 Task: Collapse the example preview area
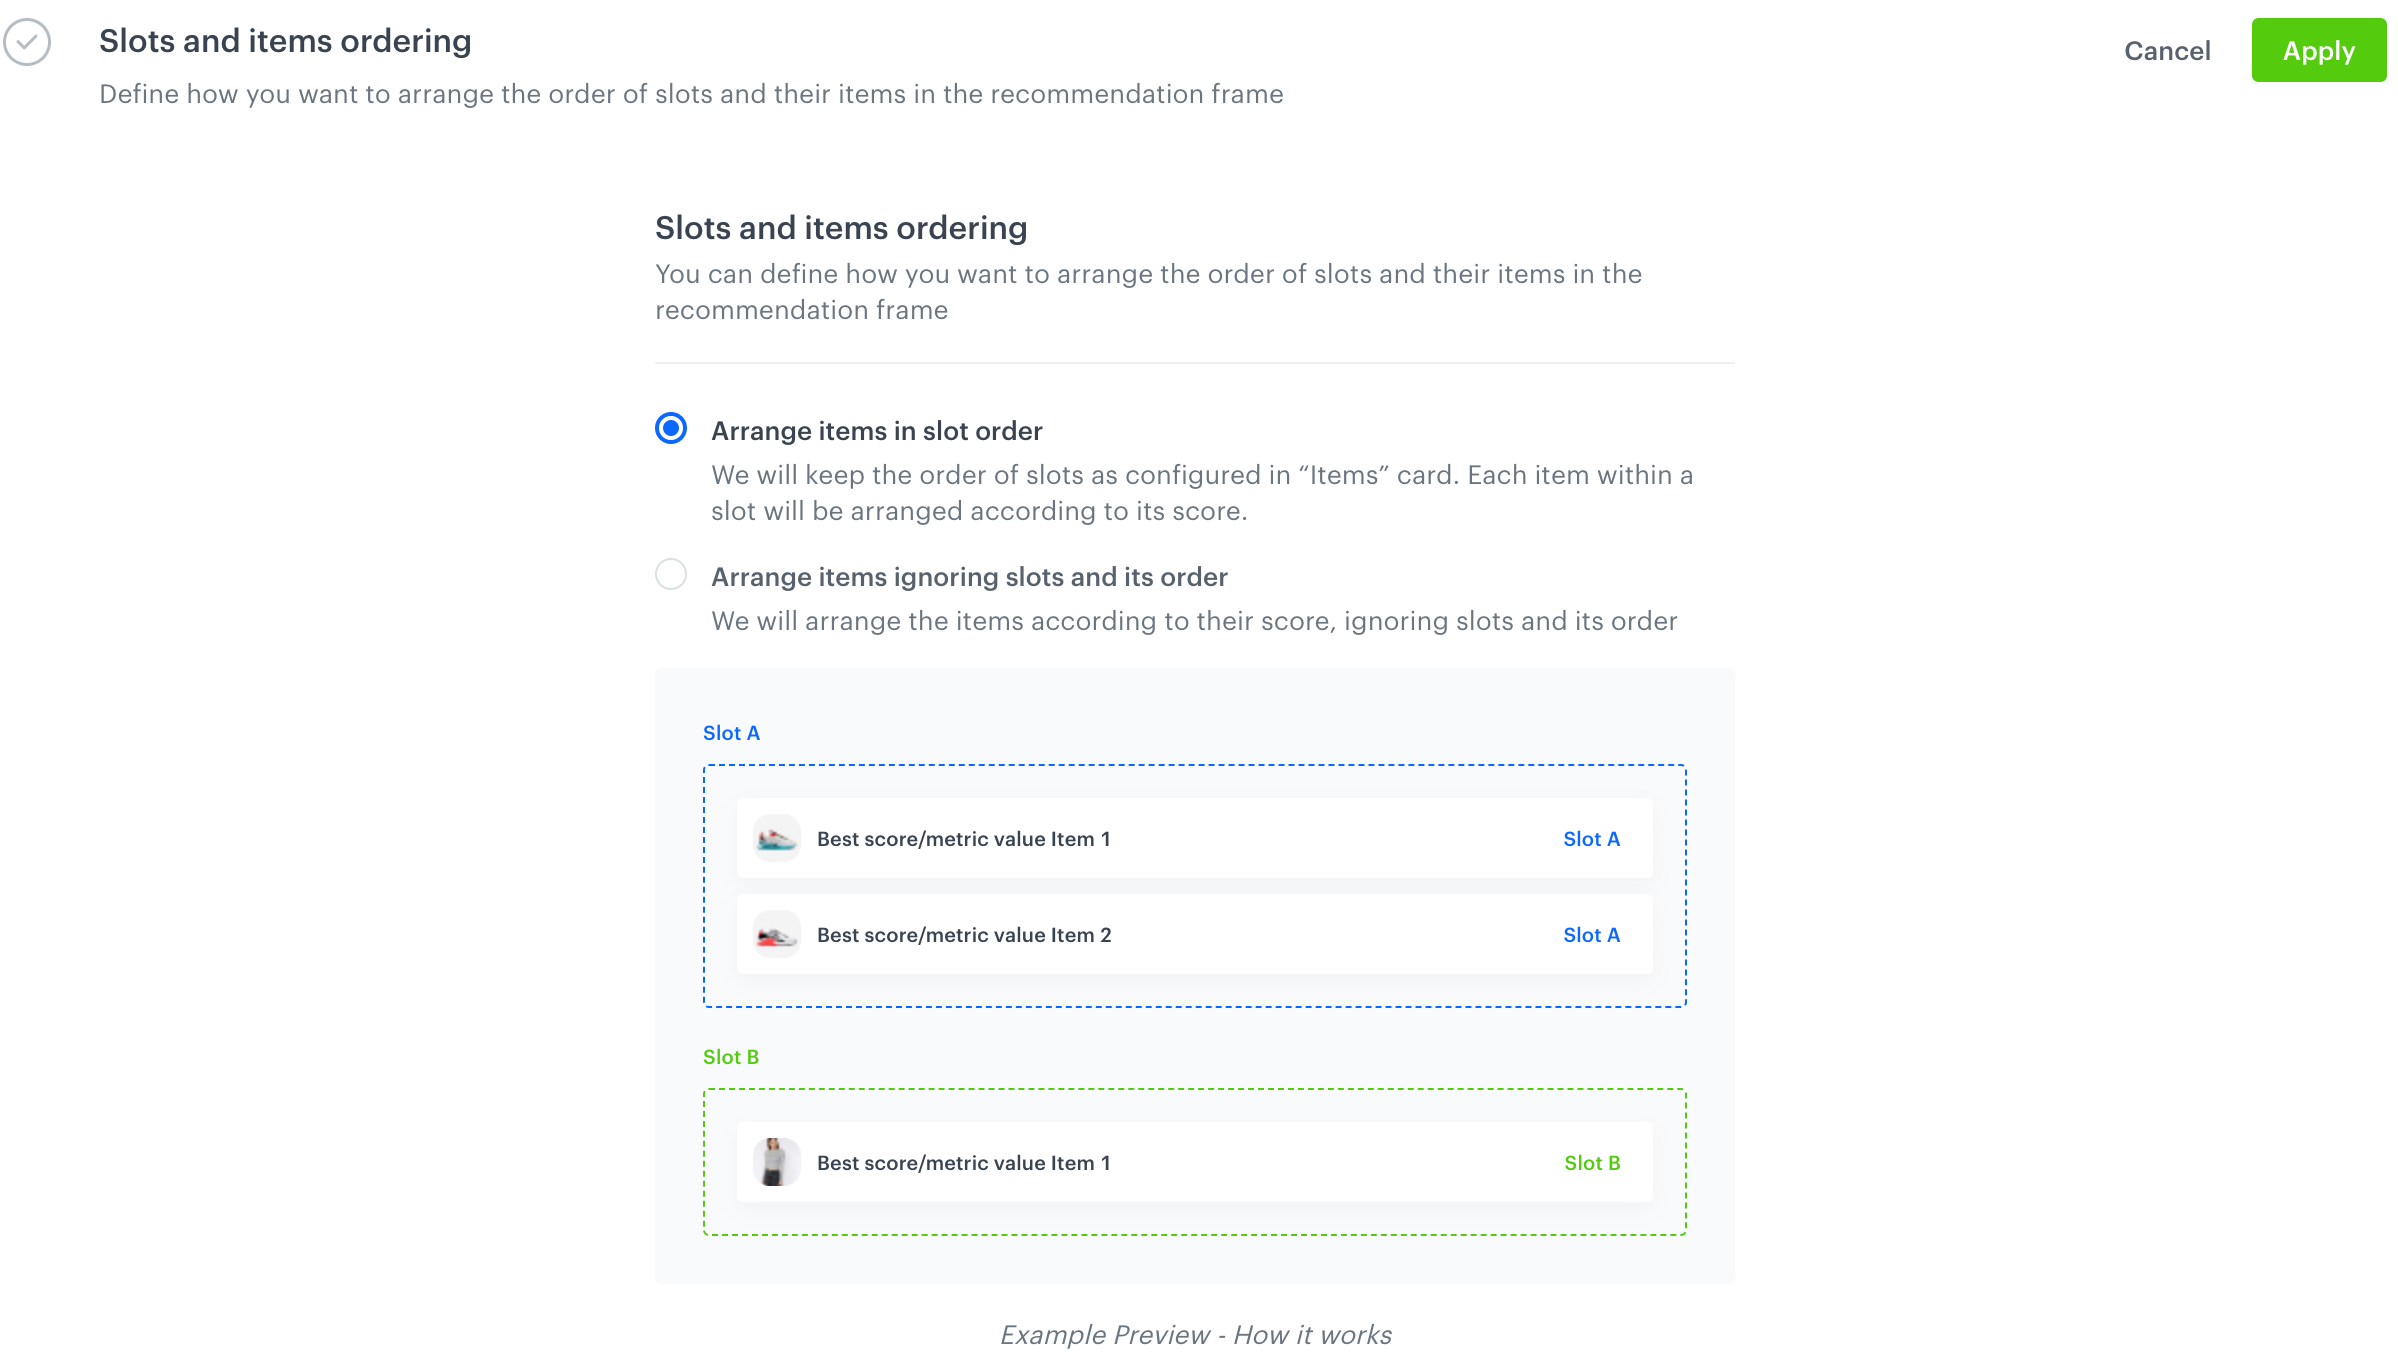[x=1196, y=1334]
